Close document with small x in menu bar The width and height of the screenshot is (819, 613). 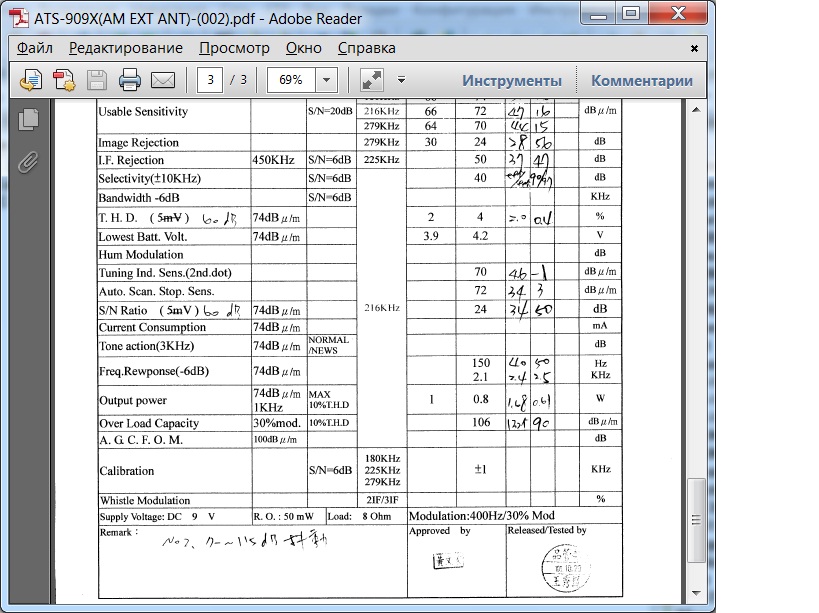[x=694, y=48]
